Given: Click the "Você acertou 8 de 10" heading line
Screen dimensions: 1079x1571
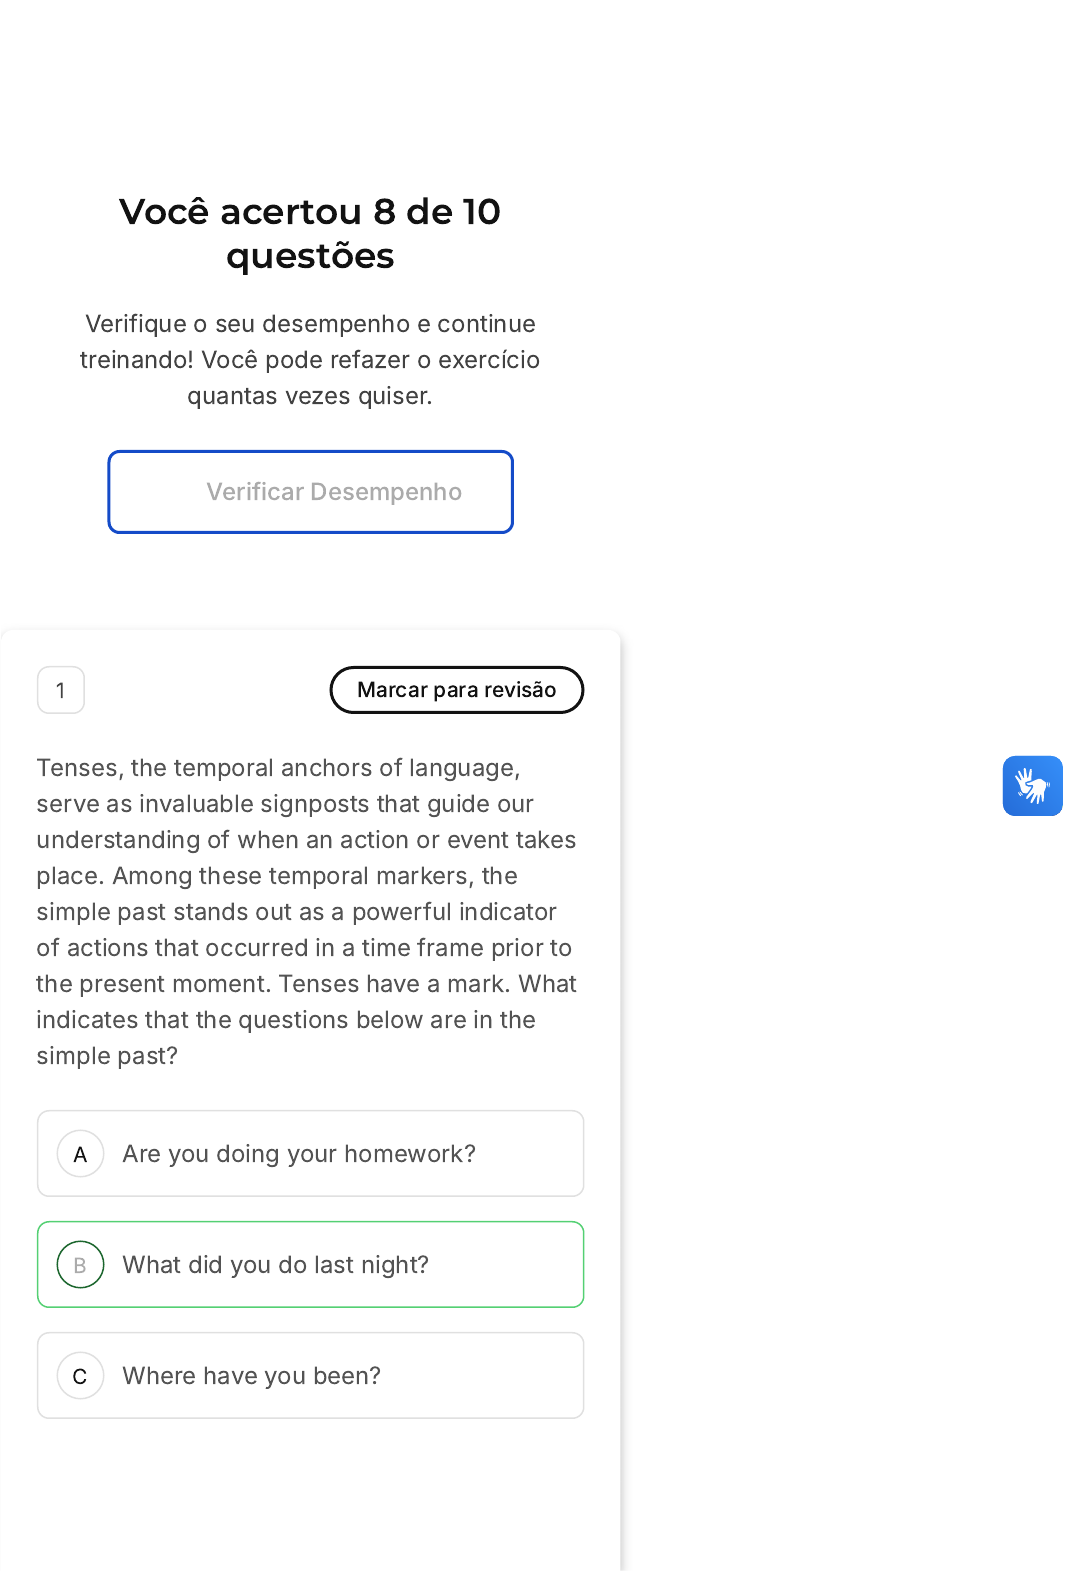Looking at the screenshot, I should pyautogui.click(x=310, y=212).
